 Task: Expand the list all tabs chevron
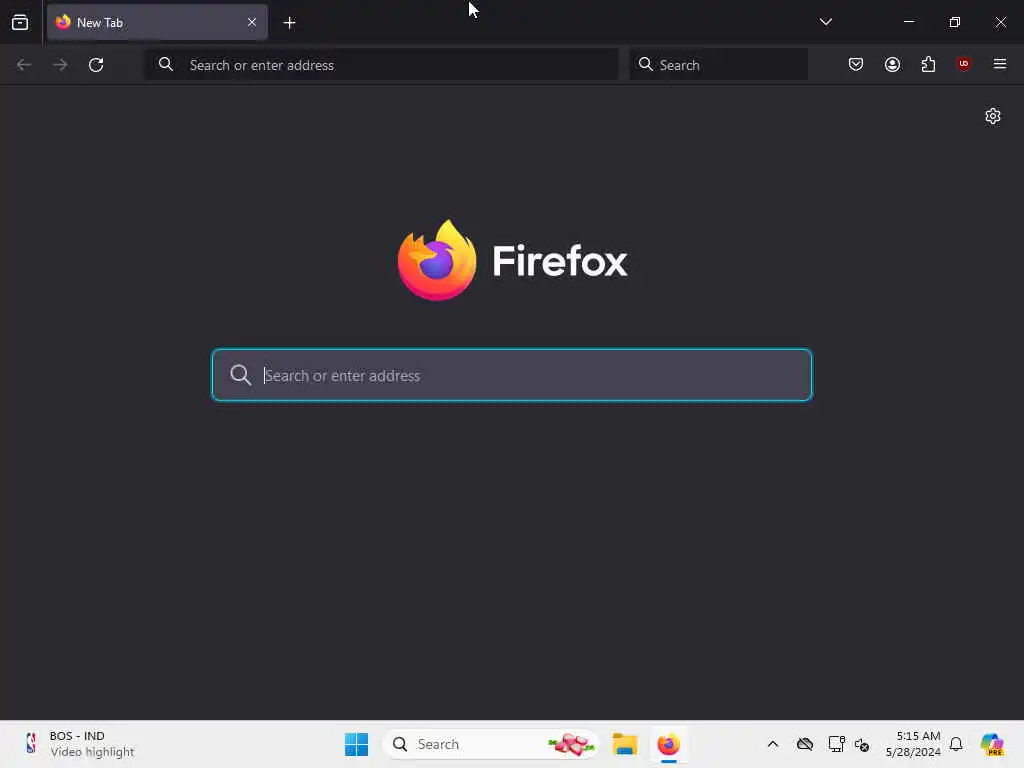tap(825, 22)
